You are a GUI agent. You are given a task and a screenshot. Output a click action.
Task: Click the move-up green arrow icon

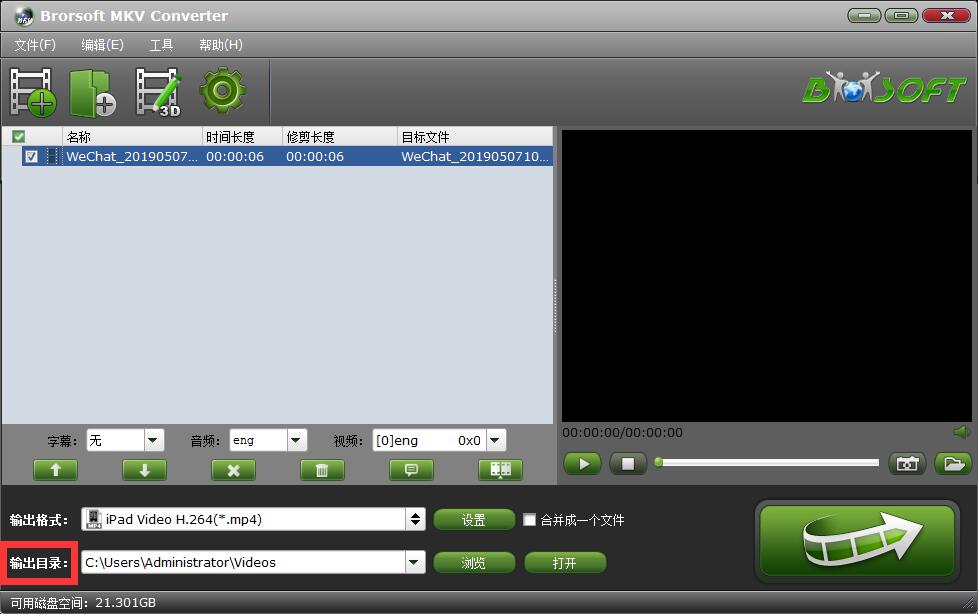[55, 470]
